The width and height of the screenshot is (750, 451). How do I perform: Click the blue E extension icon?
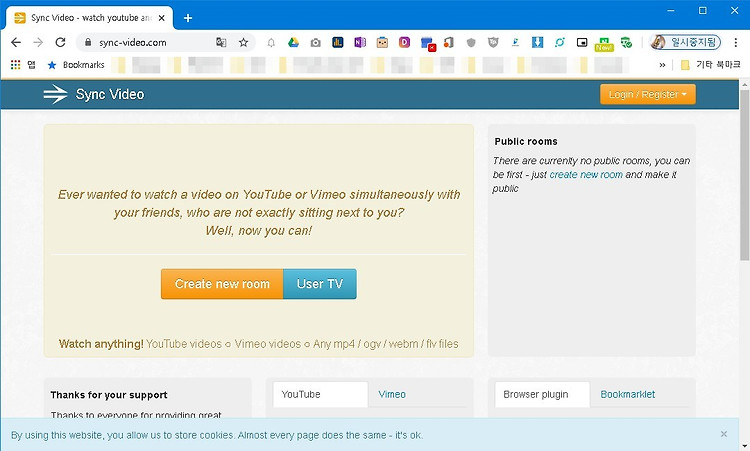click(x=516, y=43)
